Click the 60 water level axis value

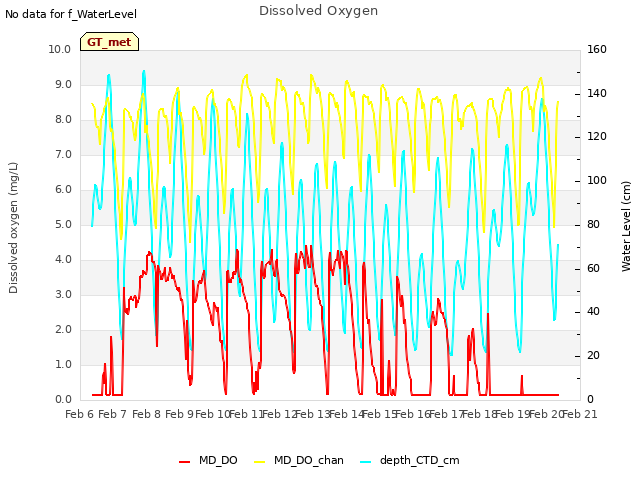tap(593, 269)
